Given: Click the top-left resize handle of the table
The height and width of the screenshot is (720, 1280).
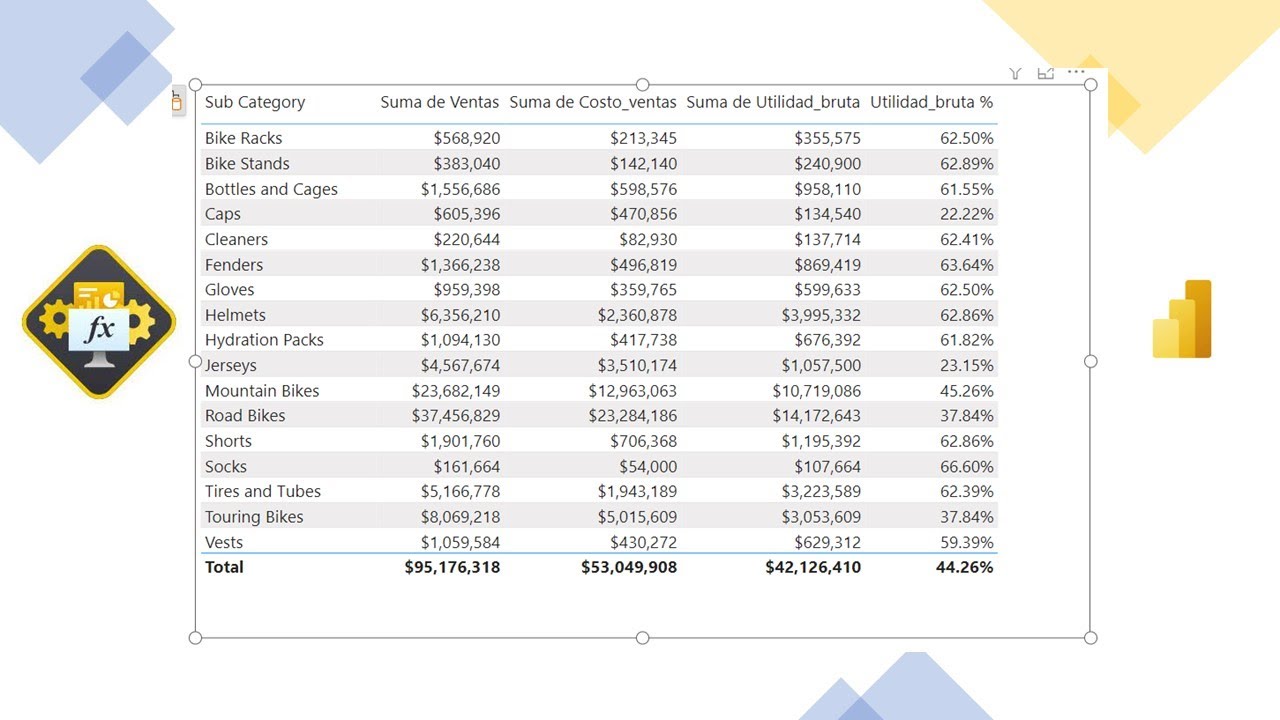Looking at the screenshot, I should [x=195, y=85].
